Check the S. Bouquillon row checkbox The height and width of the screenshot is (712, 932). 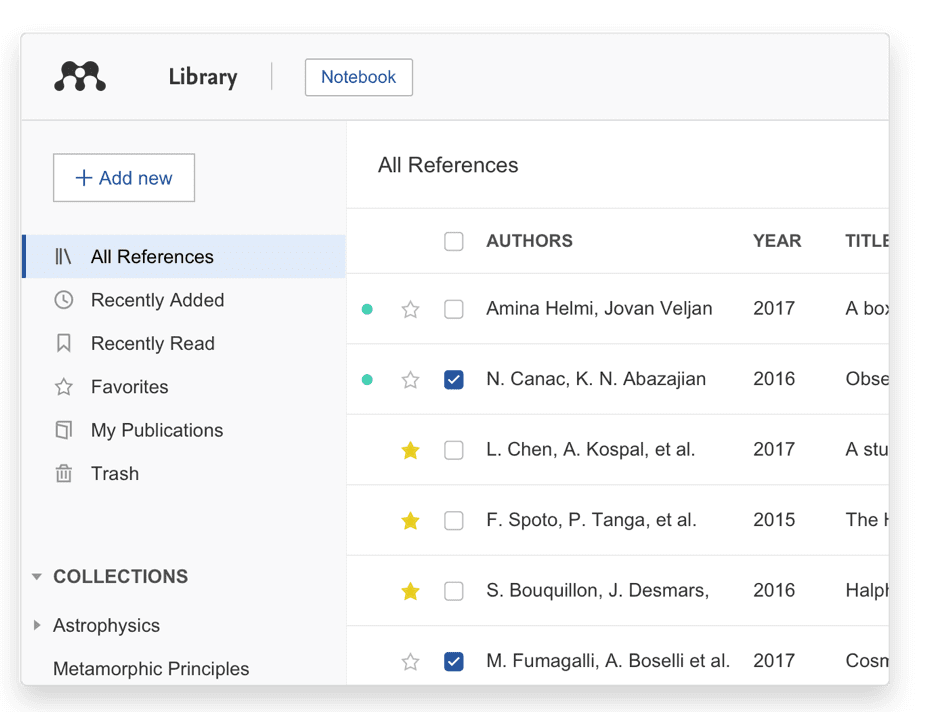tap(454, 591)
